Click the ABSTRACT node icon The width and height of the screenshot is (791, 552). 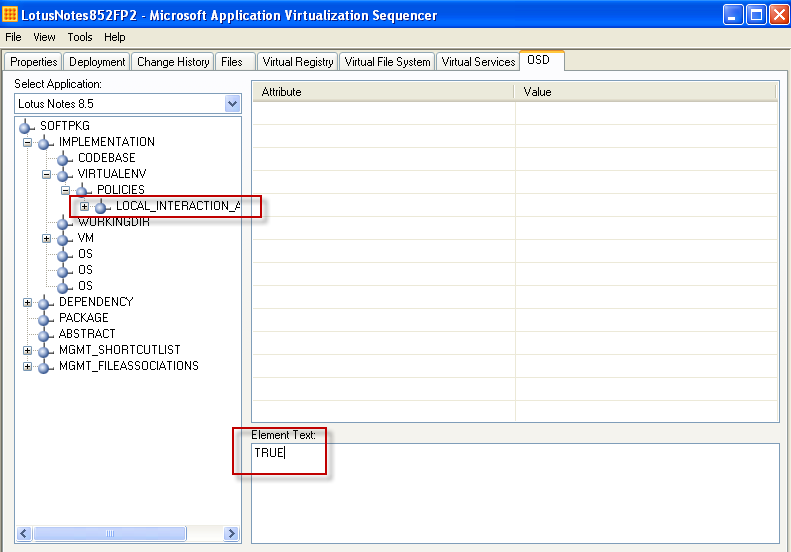tap(45, 335)
